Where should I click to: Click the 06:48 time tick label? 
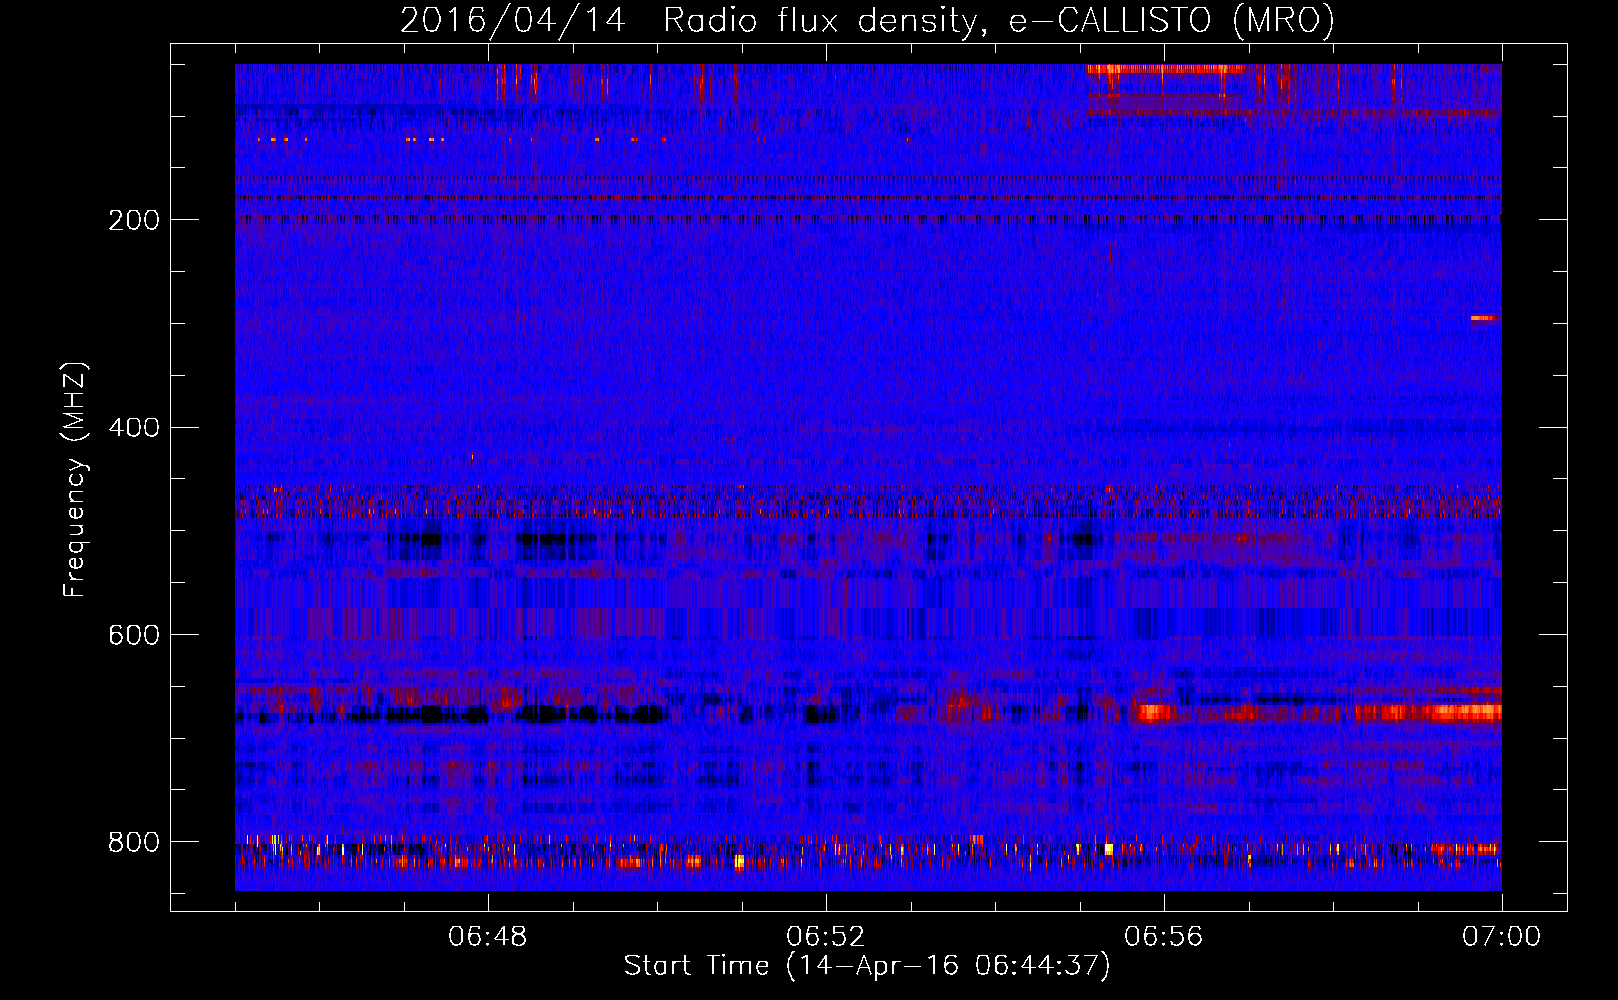click(488, 937)
